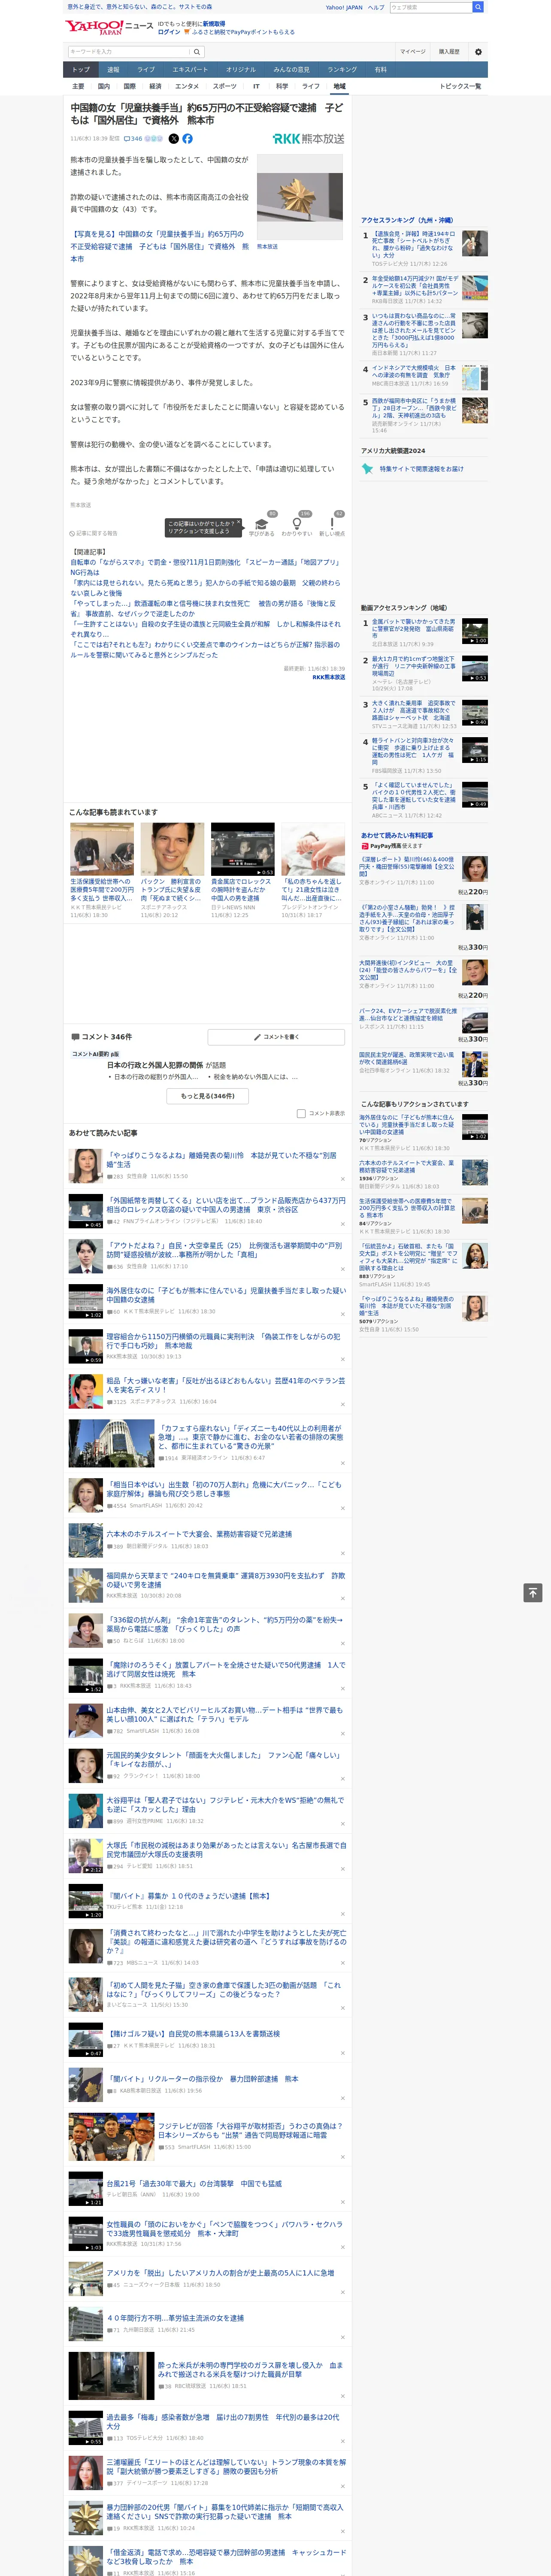Select the 速報 tab
The image size is (551, 2576).
pos(113,70)
